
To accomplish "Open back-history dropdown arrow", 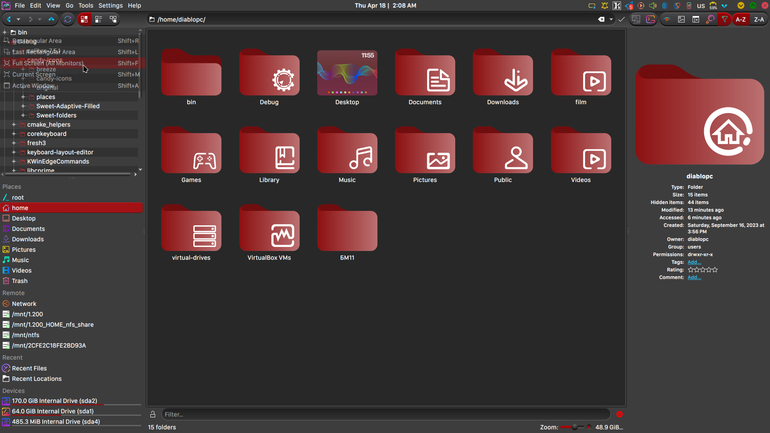I will (18, 19).
